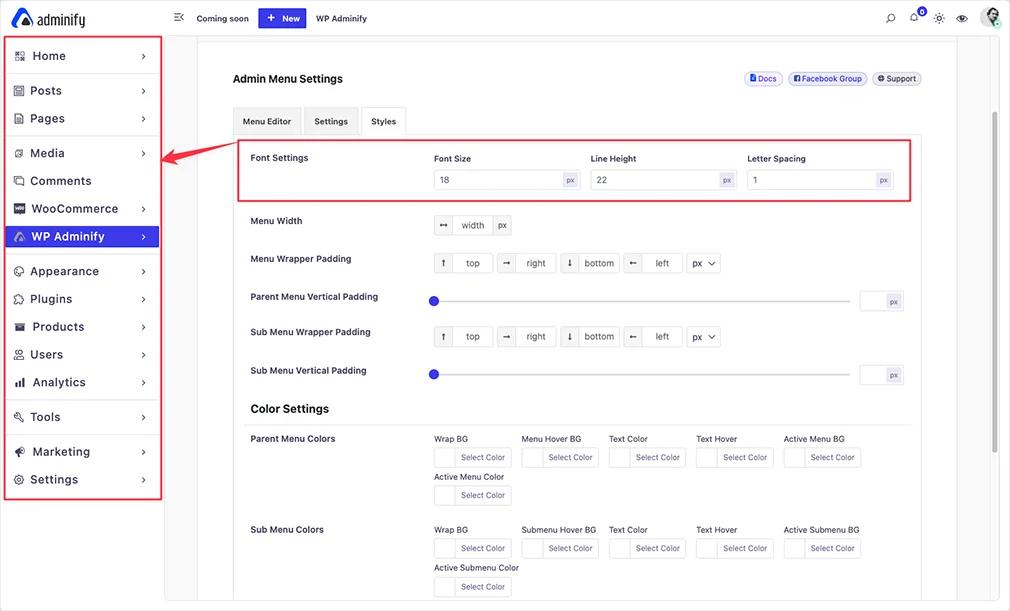The height and width of the screenshot is (611, 1010).
Task: Click Sub Menu Wrapper Padding down-arrow icon
Action: 569,337
